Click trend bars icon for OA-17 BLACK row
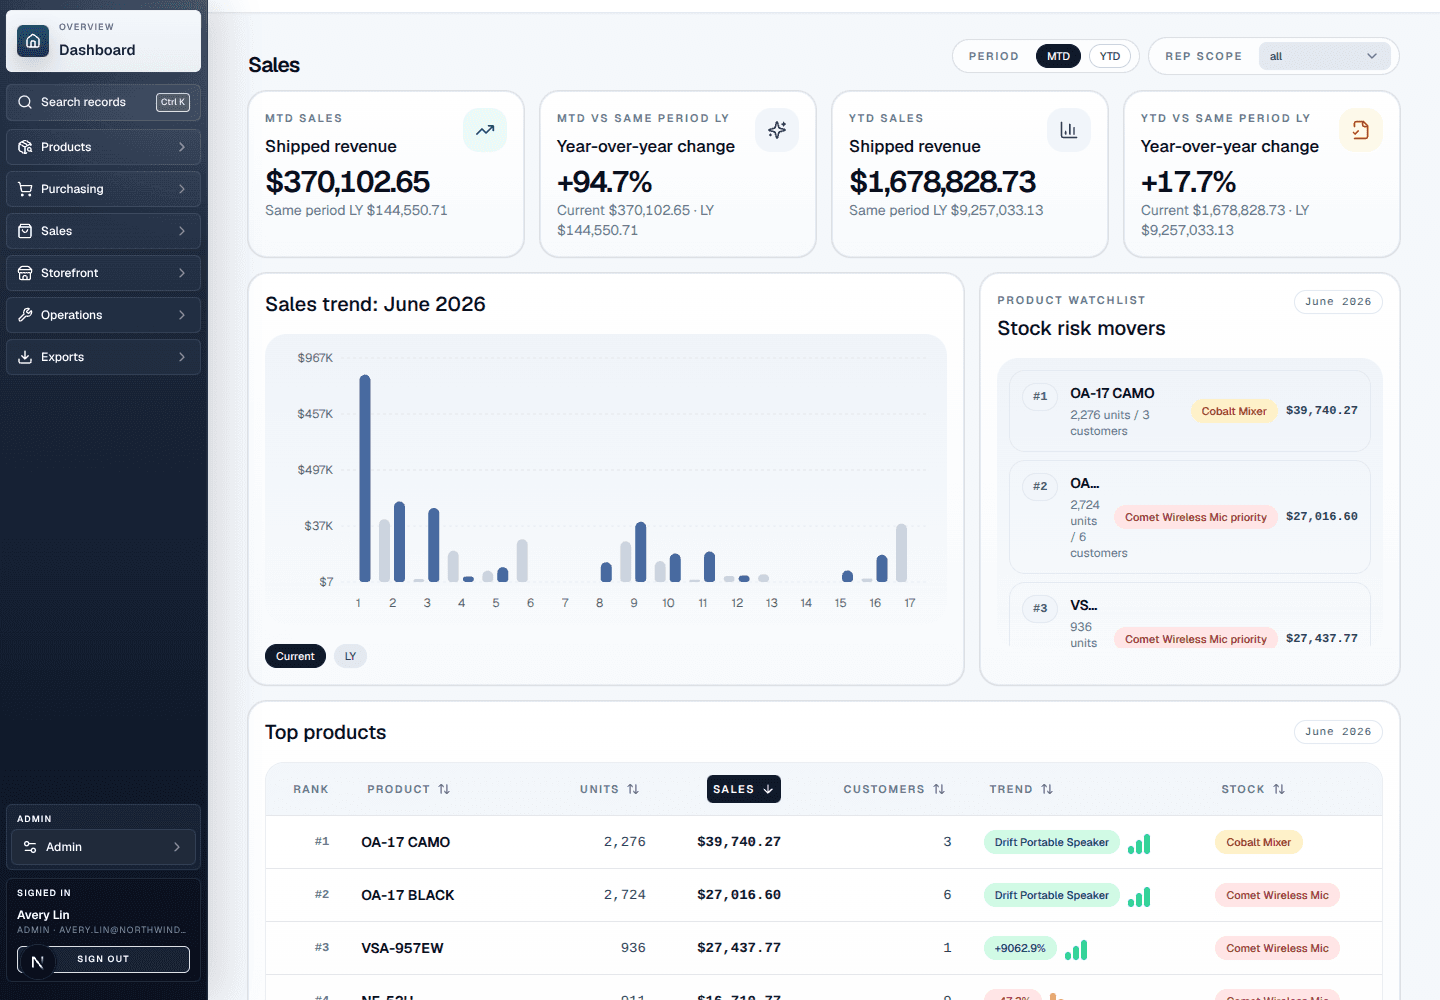 [x=1139, y=897]
